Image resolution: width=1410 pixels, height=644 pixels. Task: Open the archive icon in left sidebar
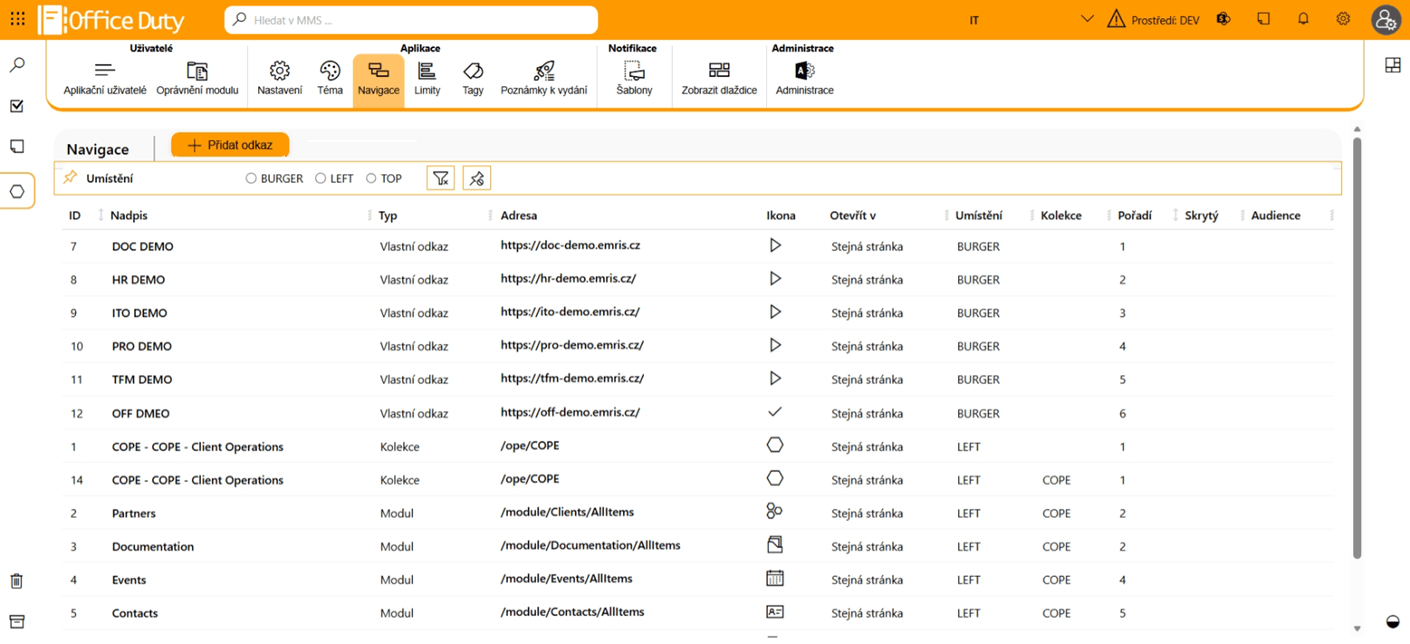pyautogui.click(x=17, y=622)
